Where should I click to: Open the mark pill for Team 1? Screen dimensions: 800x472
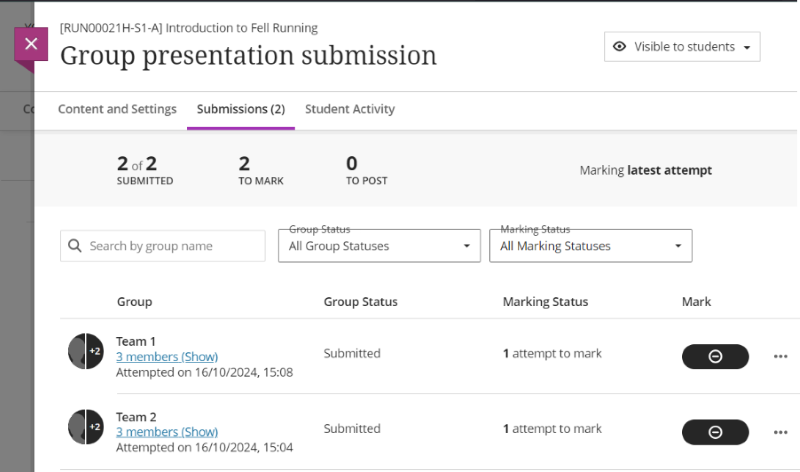point(715,356)
